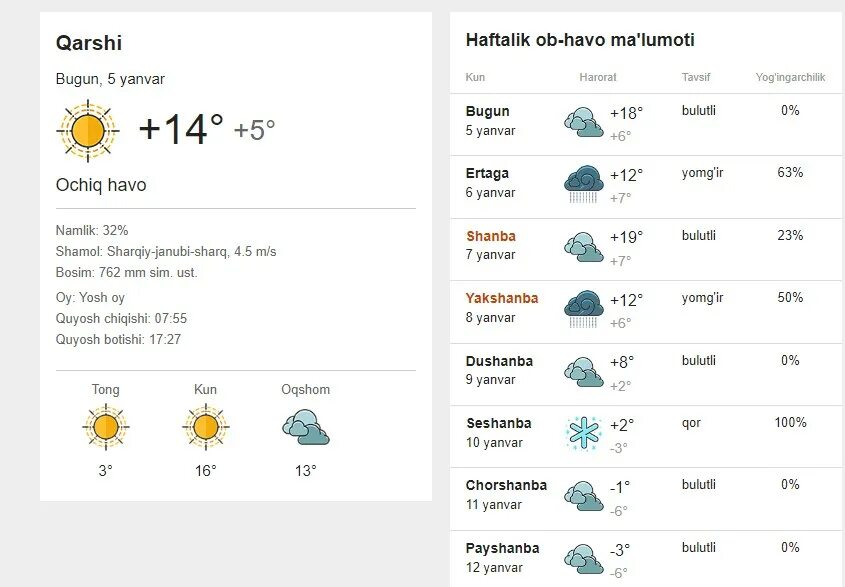The image size is (845, 587).
Task: Click the cloudy icon for Chorshanba row
Action: [x=584, y=495]
